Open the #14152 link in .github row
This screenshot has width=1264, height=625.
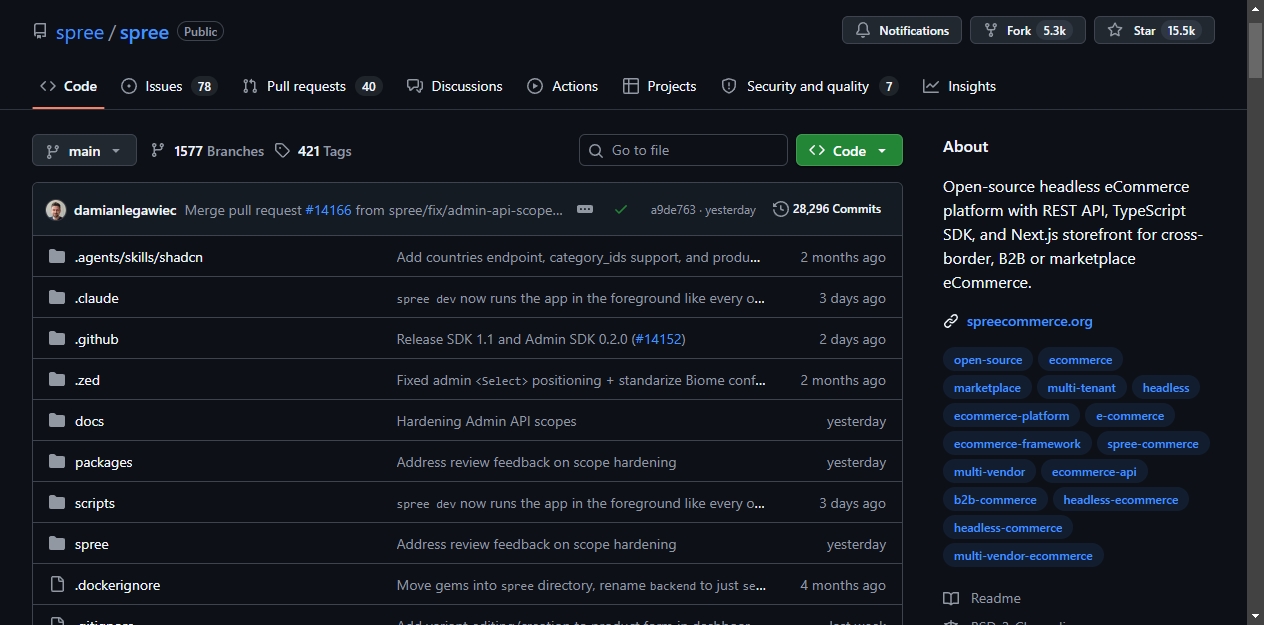click(x=658, y=339)
